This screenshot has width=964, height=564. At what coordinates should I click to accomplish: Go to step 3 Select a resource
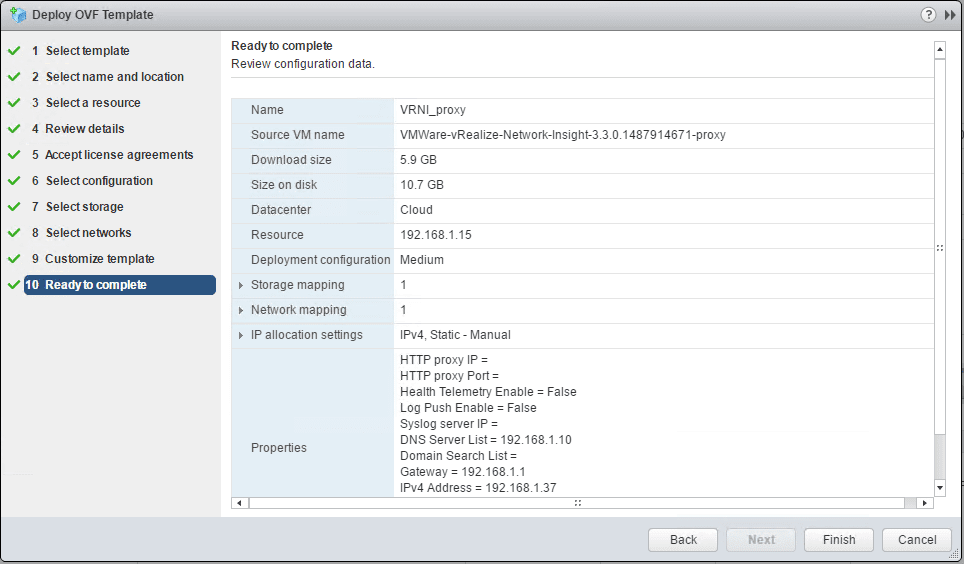point(93,103)
